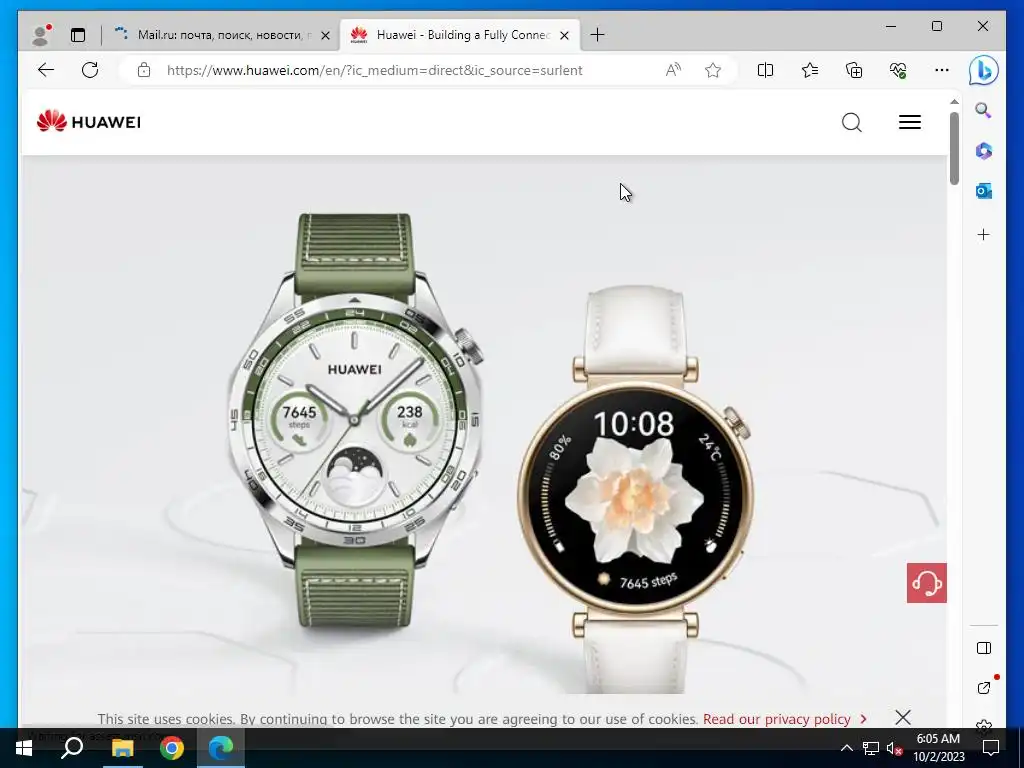Open Bing Copilot sidebar button
Viewport: 1024px width, 768px height.
click(983, 70)
